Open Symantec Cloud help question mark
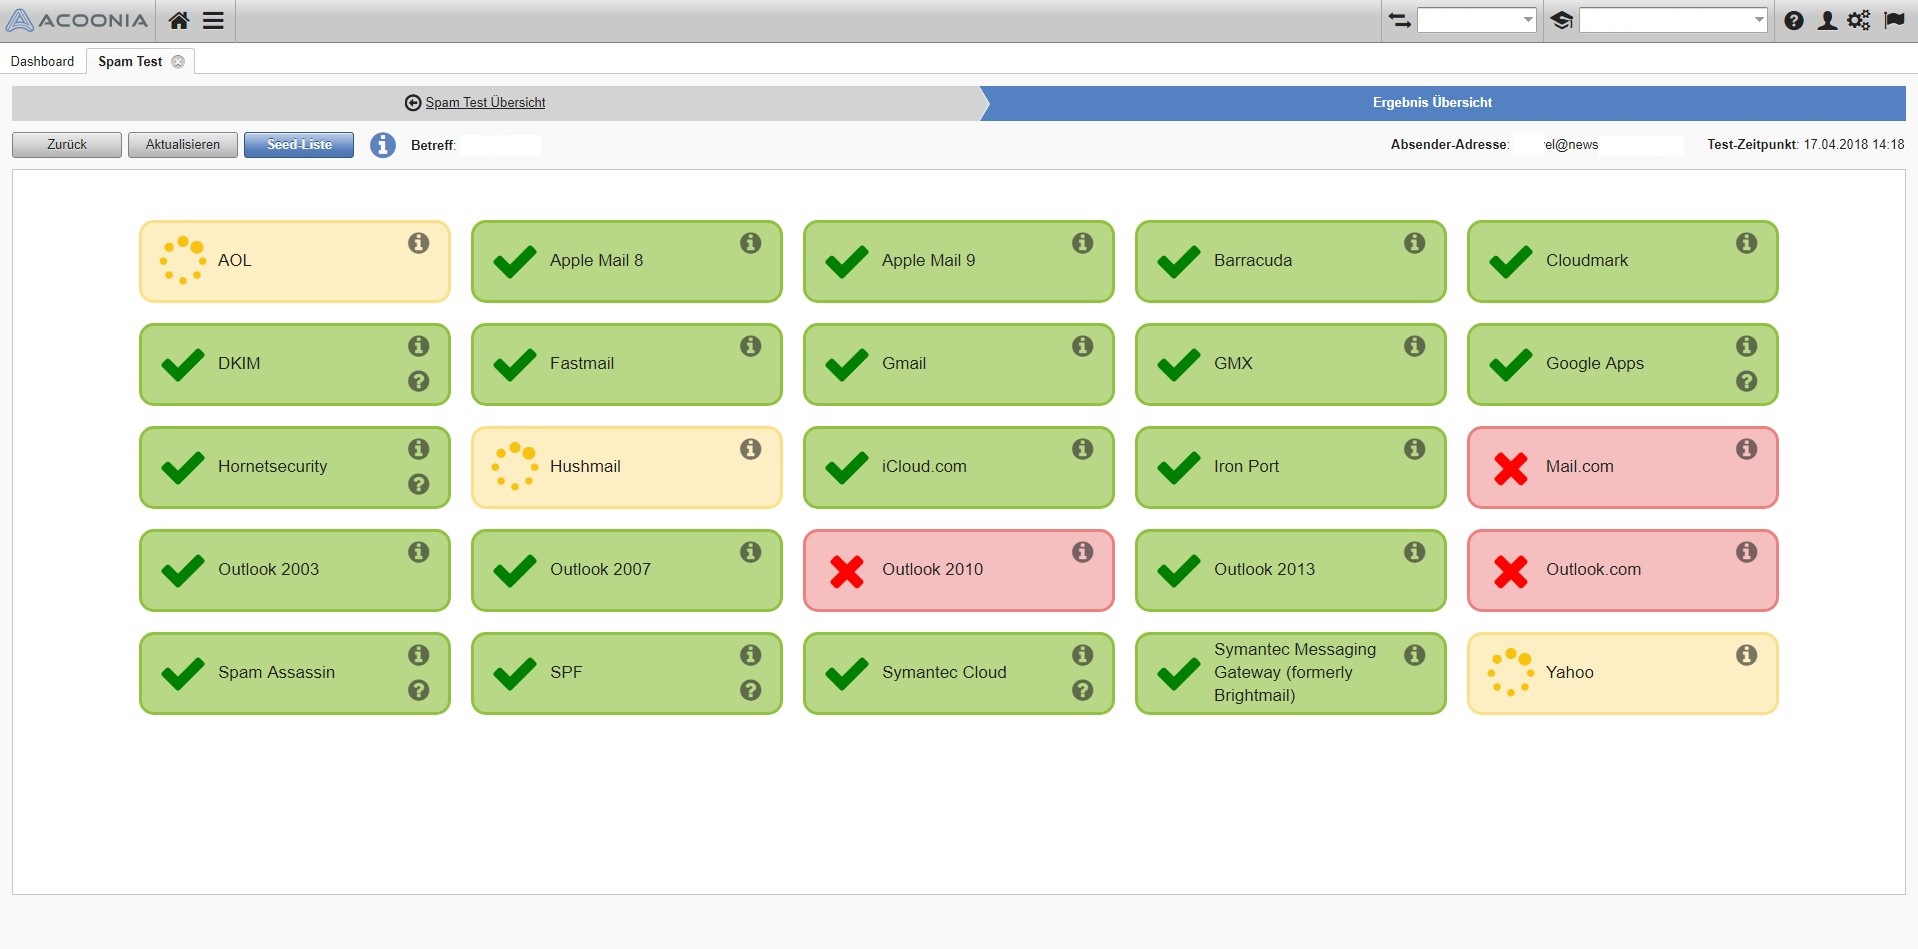The width and height of the screenshot is (1918, 949). pos(1083,690)
